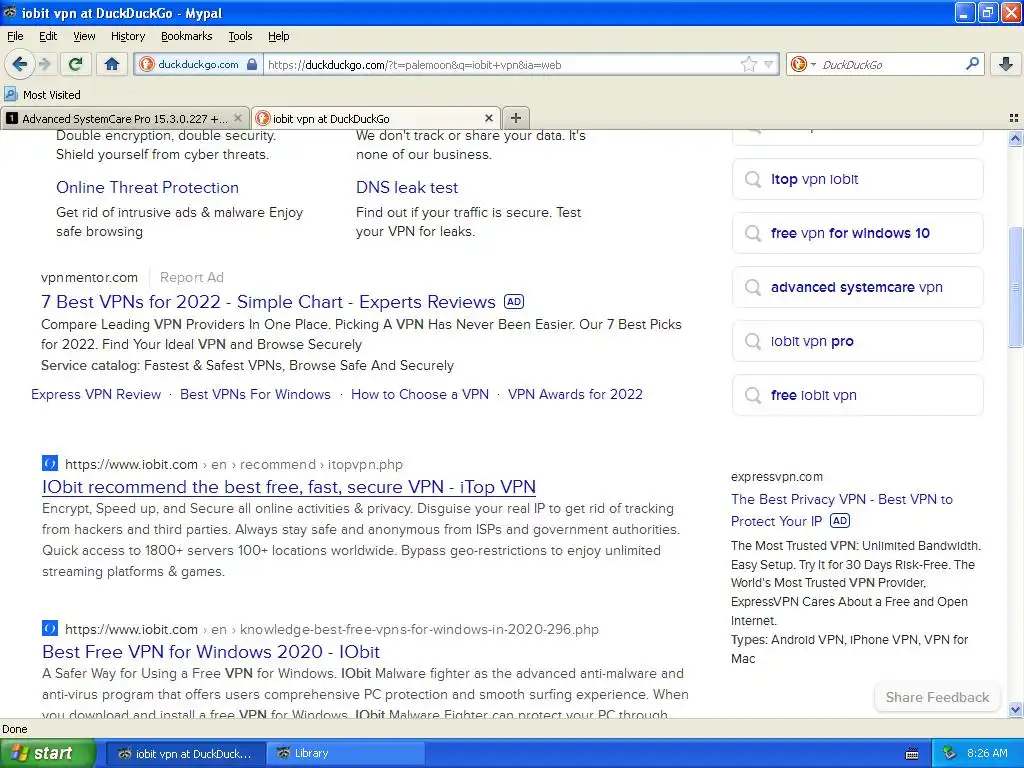Viewport: 1024px width, 768px height.
Task: Open the Downloads arrow button
Action: pyautogui.click(x=1006, y=64)
